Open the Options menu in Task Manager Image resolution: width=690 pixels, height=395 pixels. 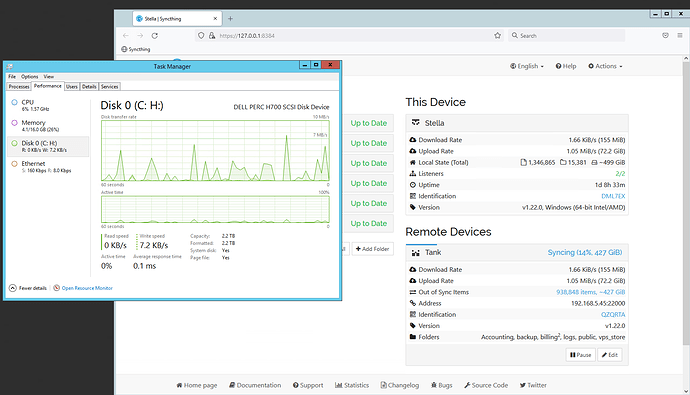[x=29, y=77]
